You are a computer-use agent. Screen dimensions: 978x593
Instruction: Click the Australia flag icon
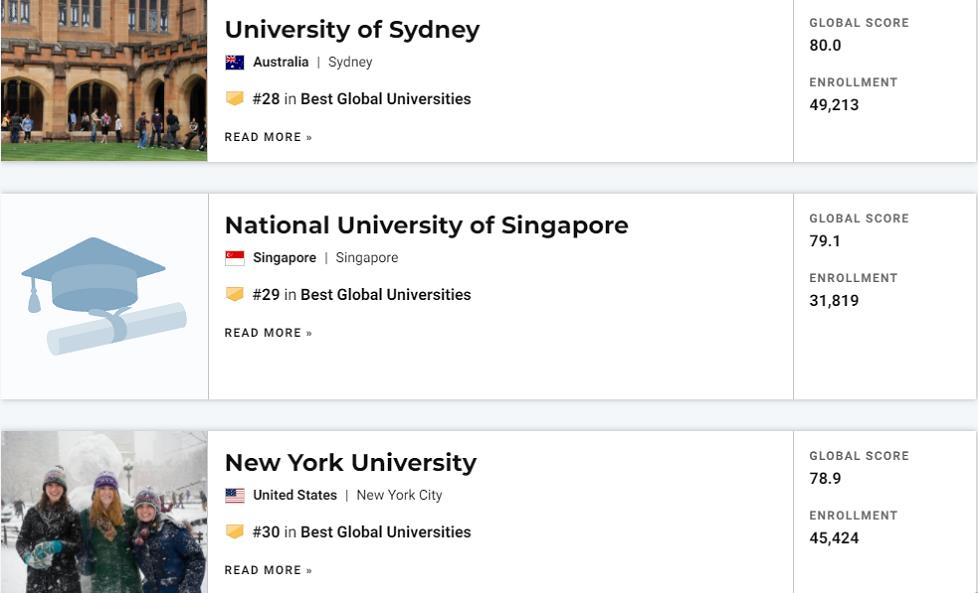point(235,62)
